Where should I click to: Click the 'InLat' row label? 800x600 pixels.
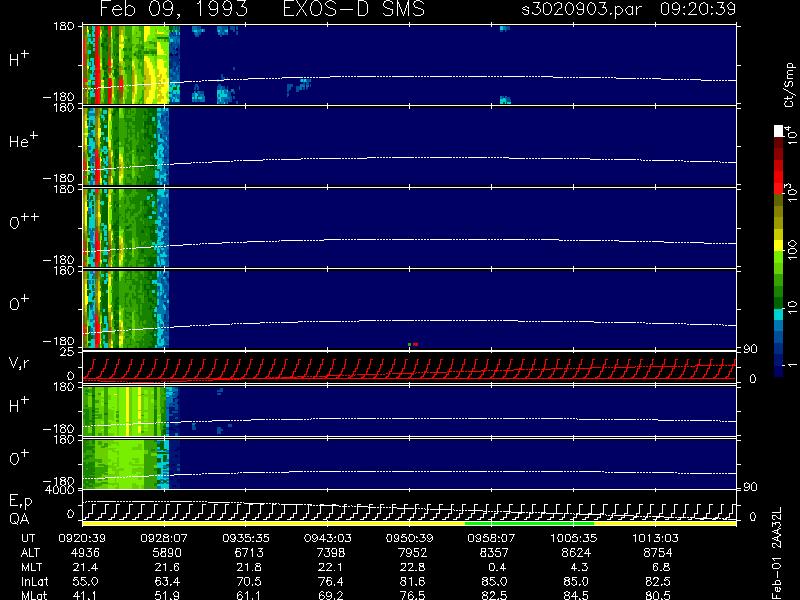point(34,581)
